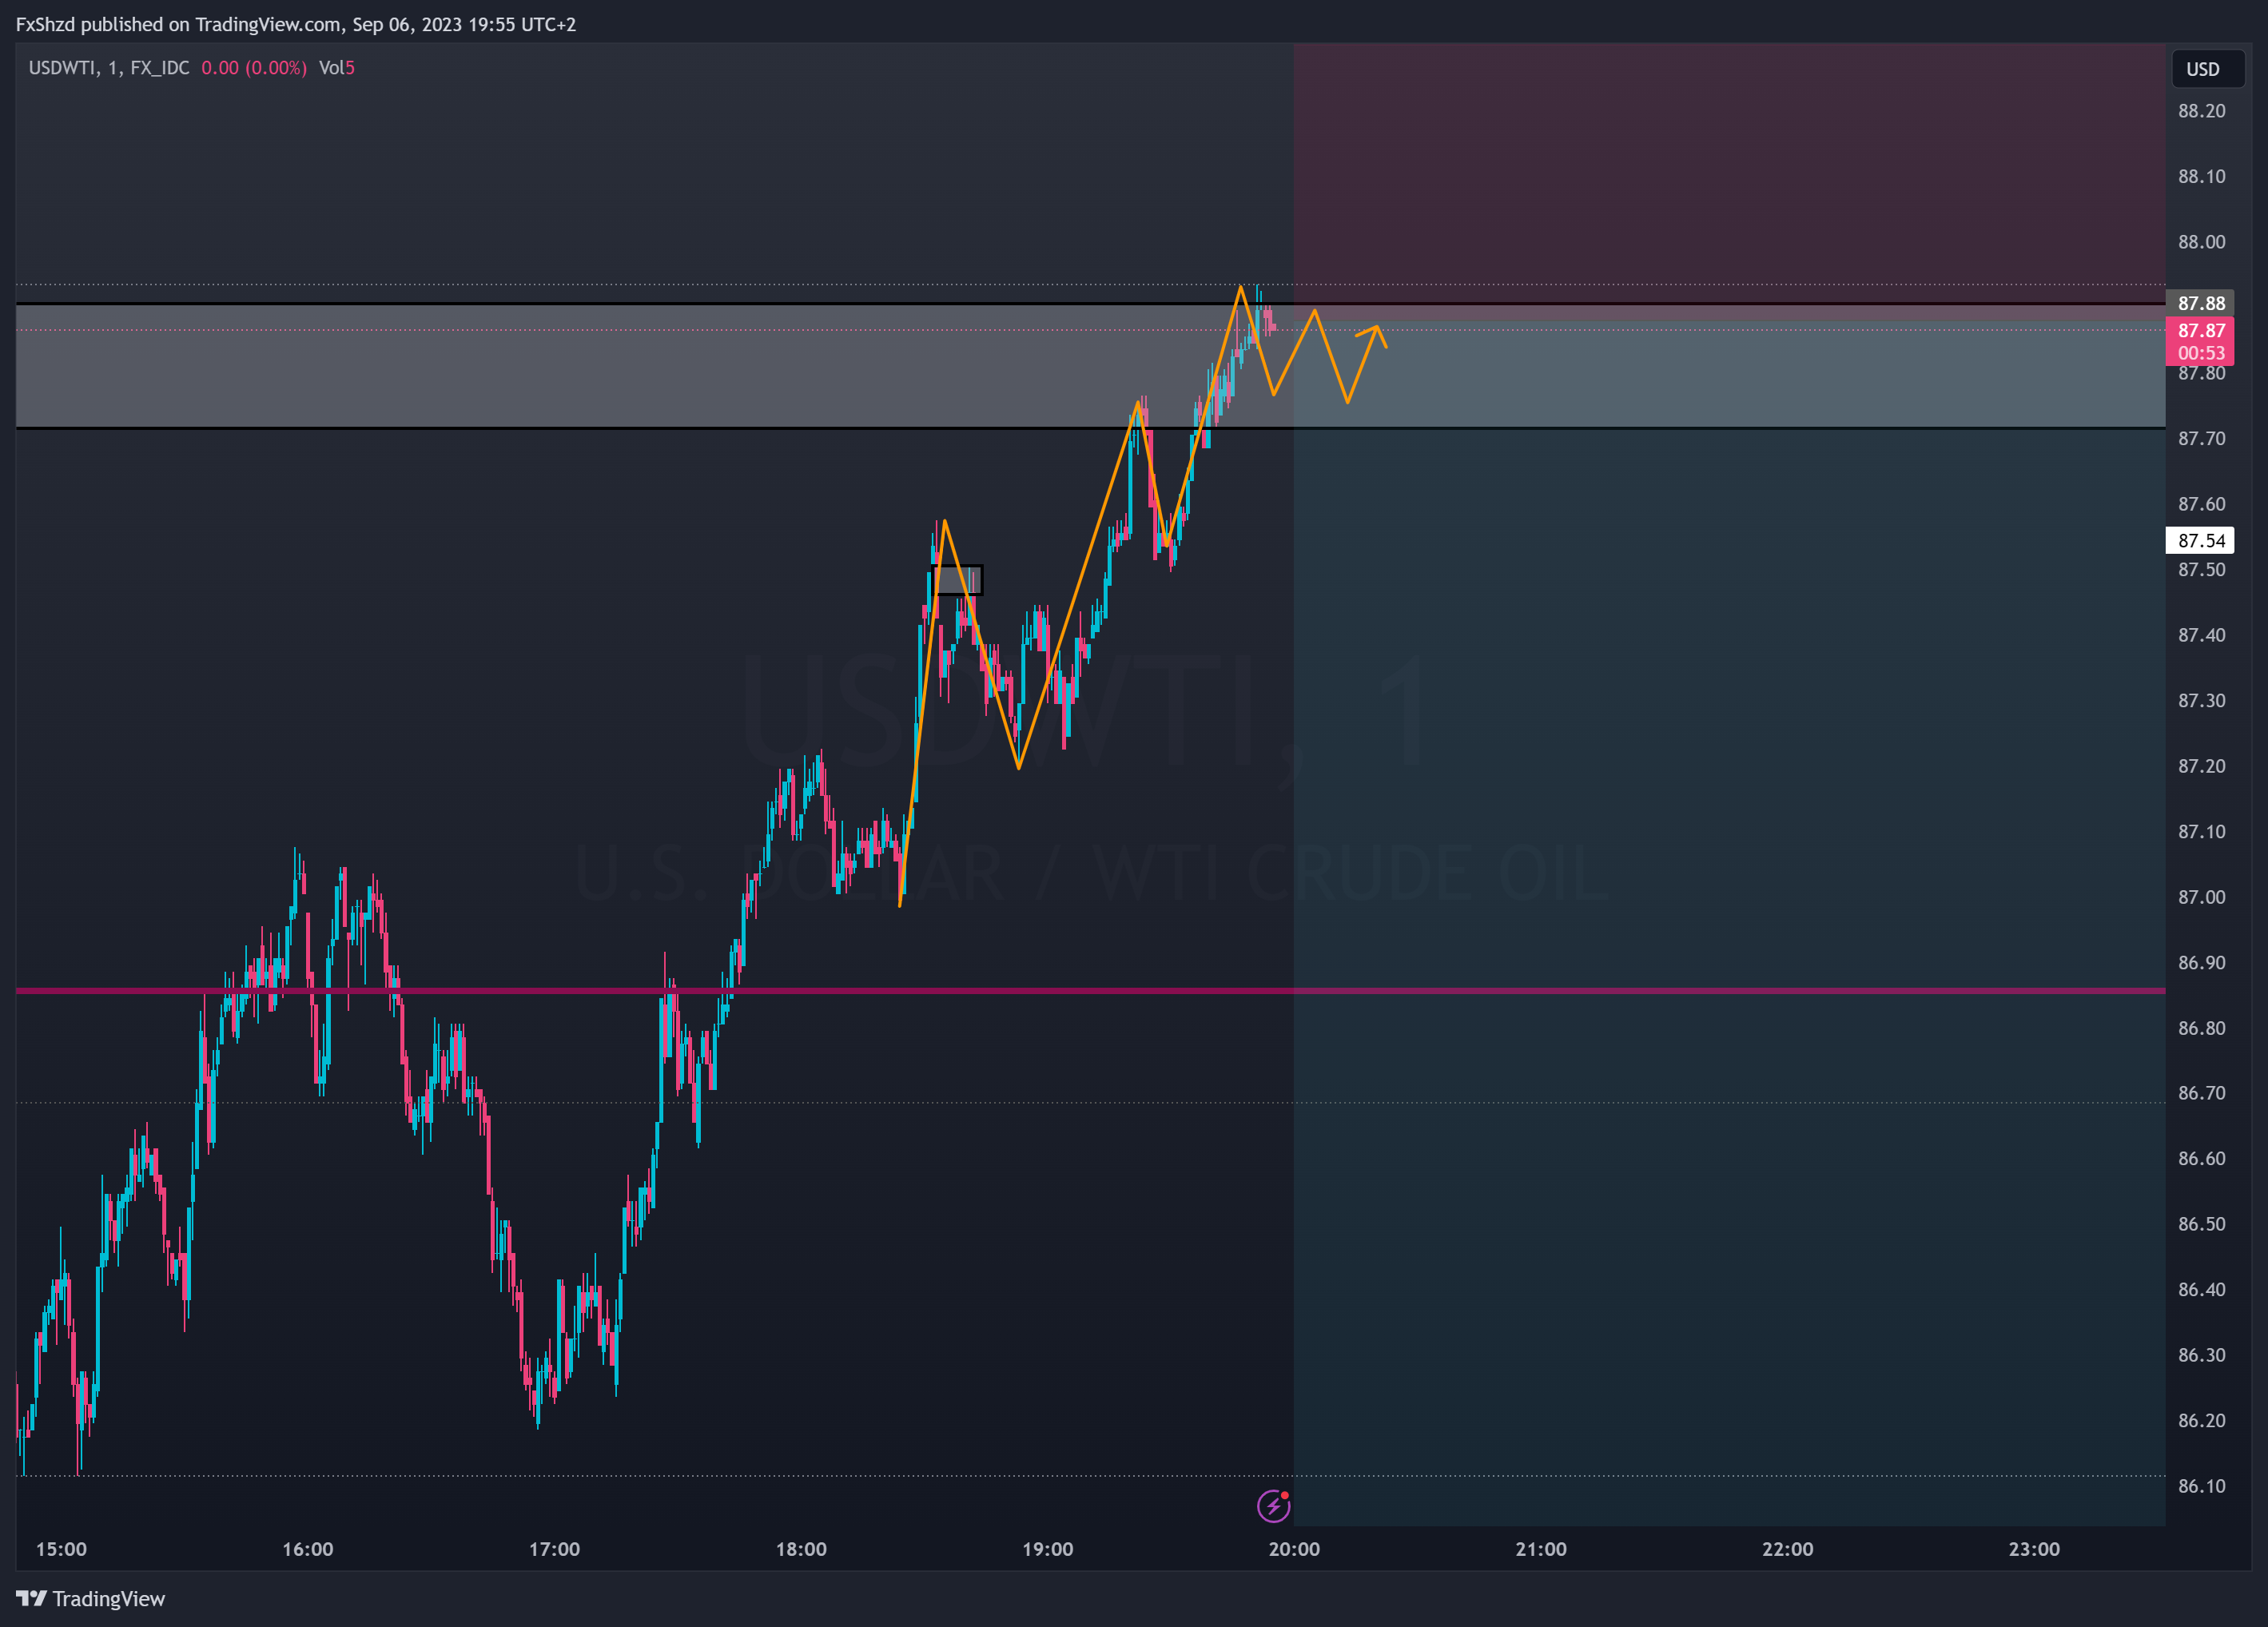This screenshot has width=2268, height=1627.
Task: Click the TradingView logo at bottom
Action: pos(90,1598)
